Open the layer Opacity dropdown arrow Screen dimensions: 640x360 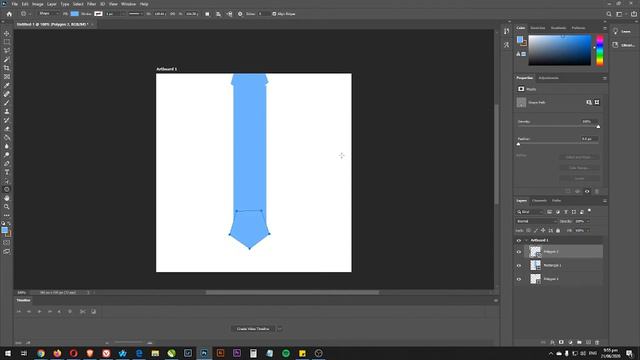coord(588,221)
